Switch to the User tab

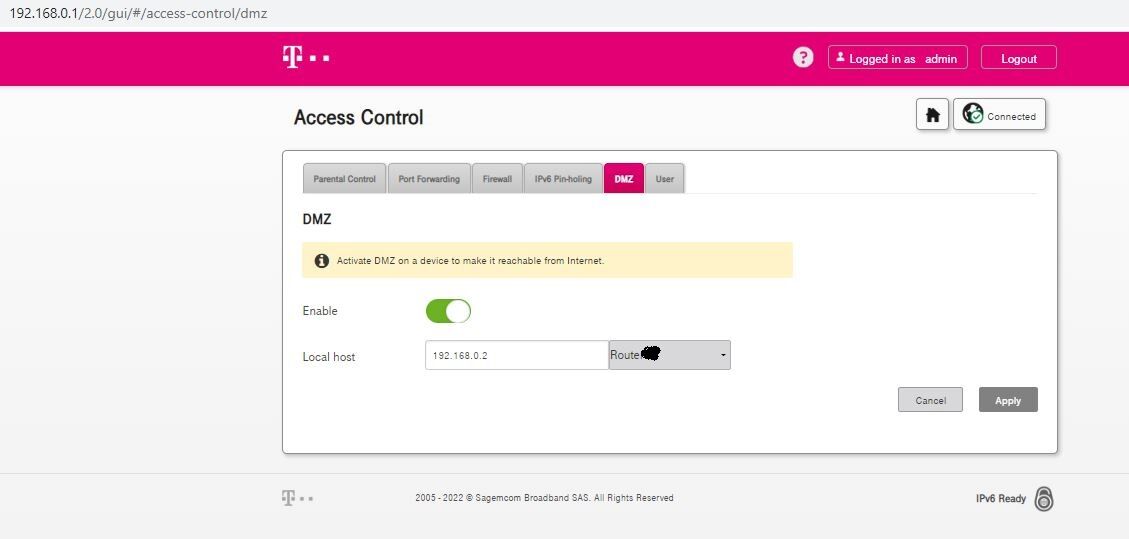[665, 178]
